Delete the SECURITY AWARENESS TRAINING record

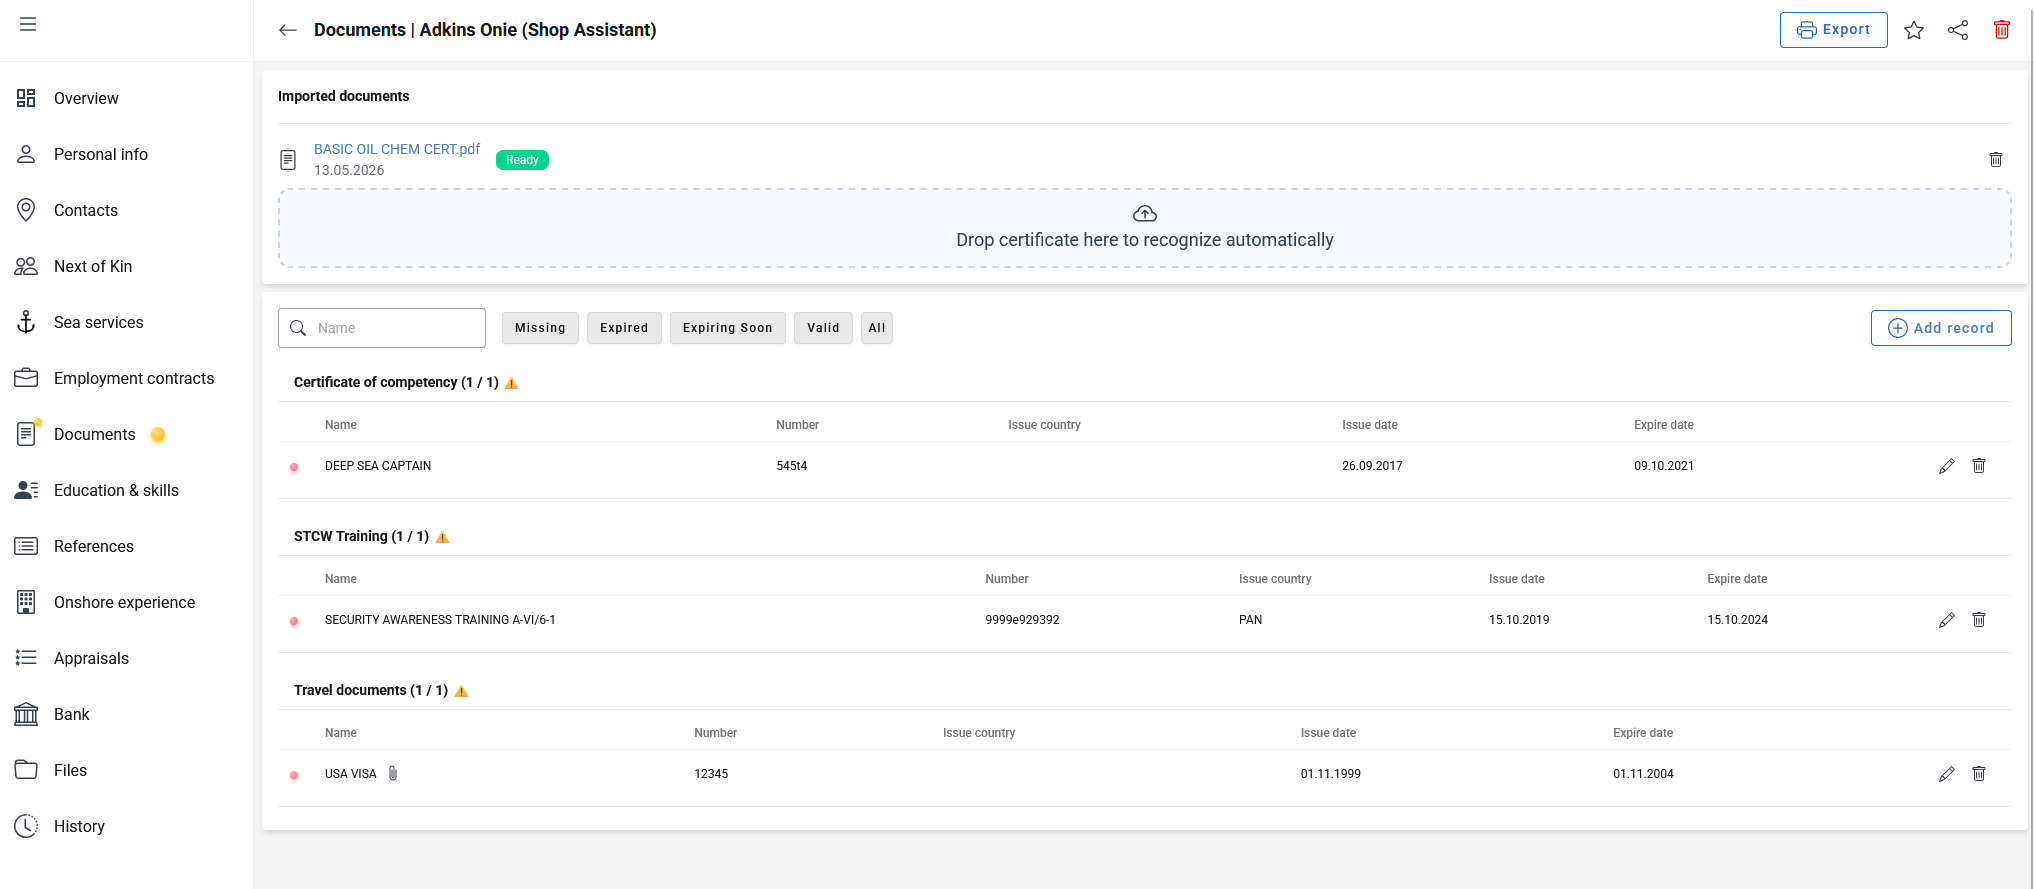point(1979,620)
